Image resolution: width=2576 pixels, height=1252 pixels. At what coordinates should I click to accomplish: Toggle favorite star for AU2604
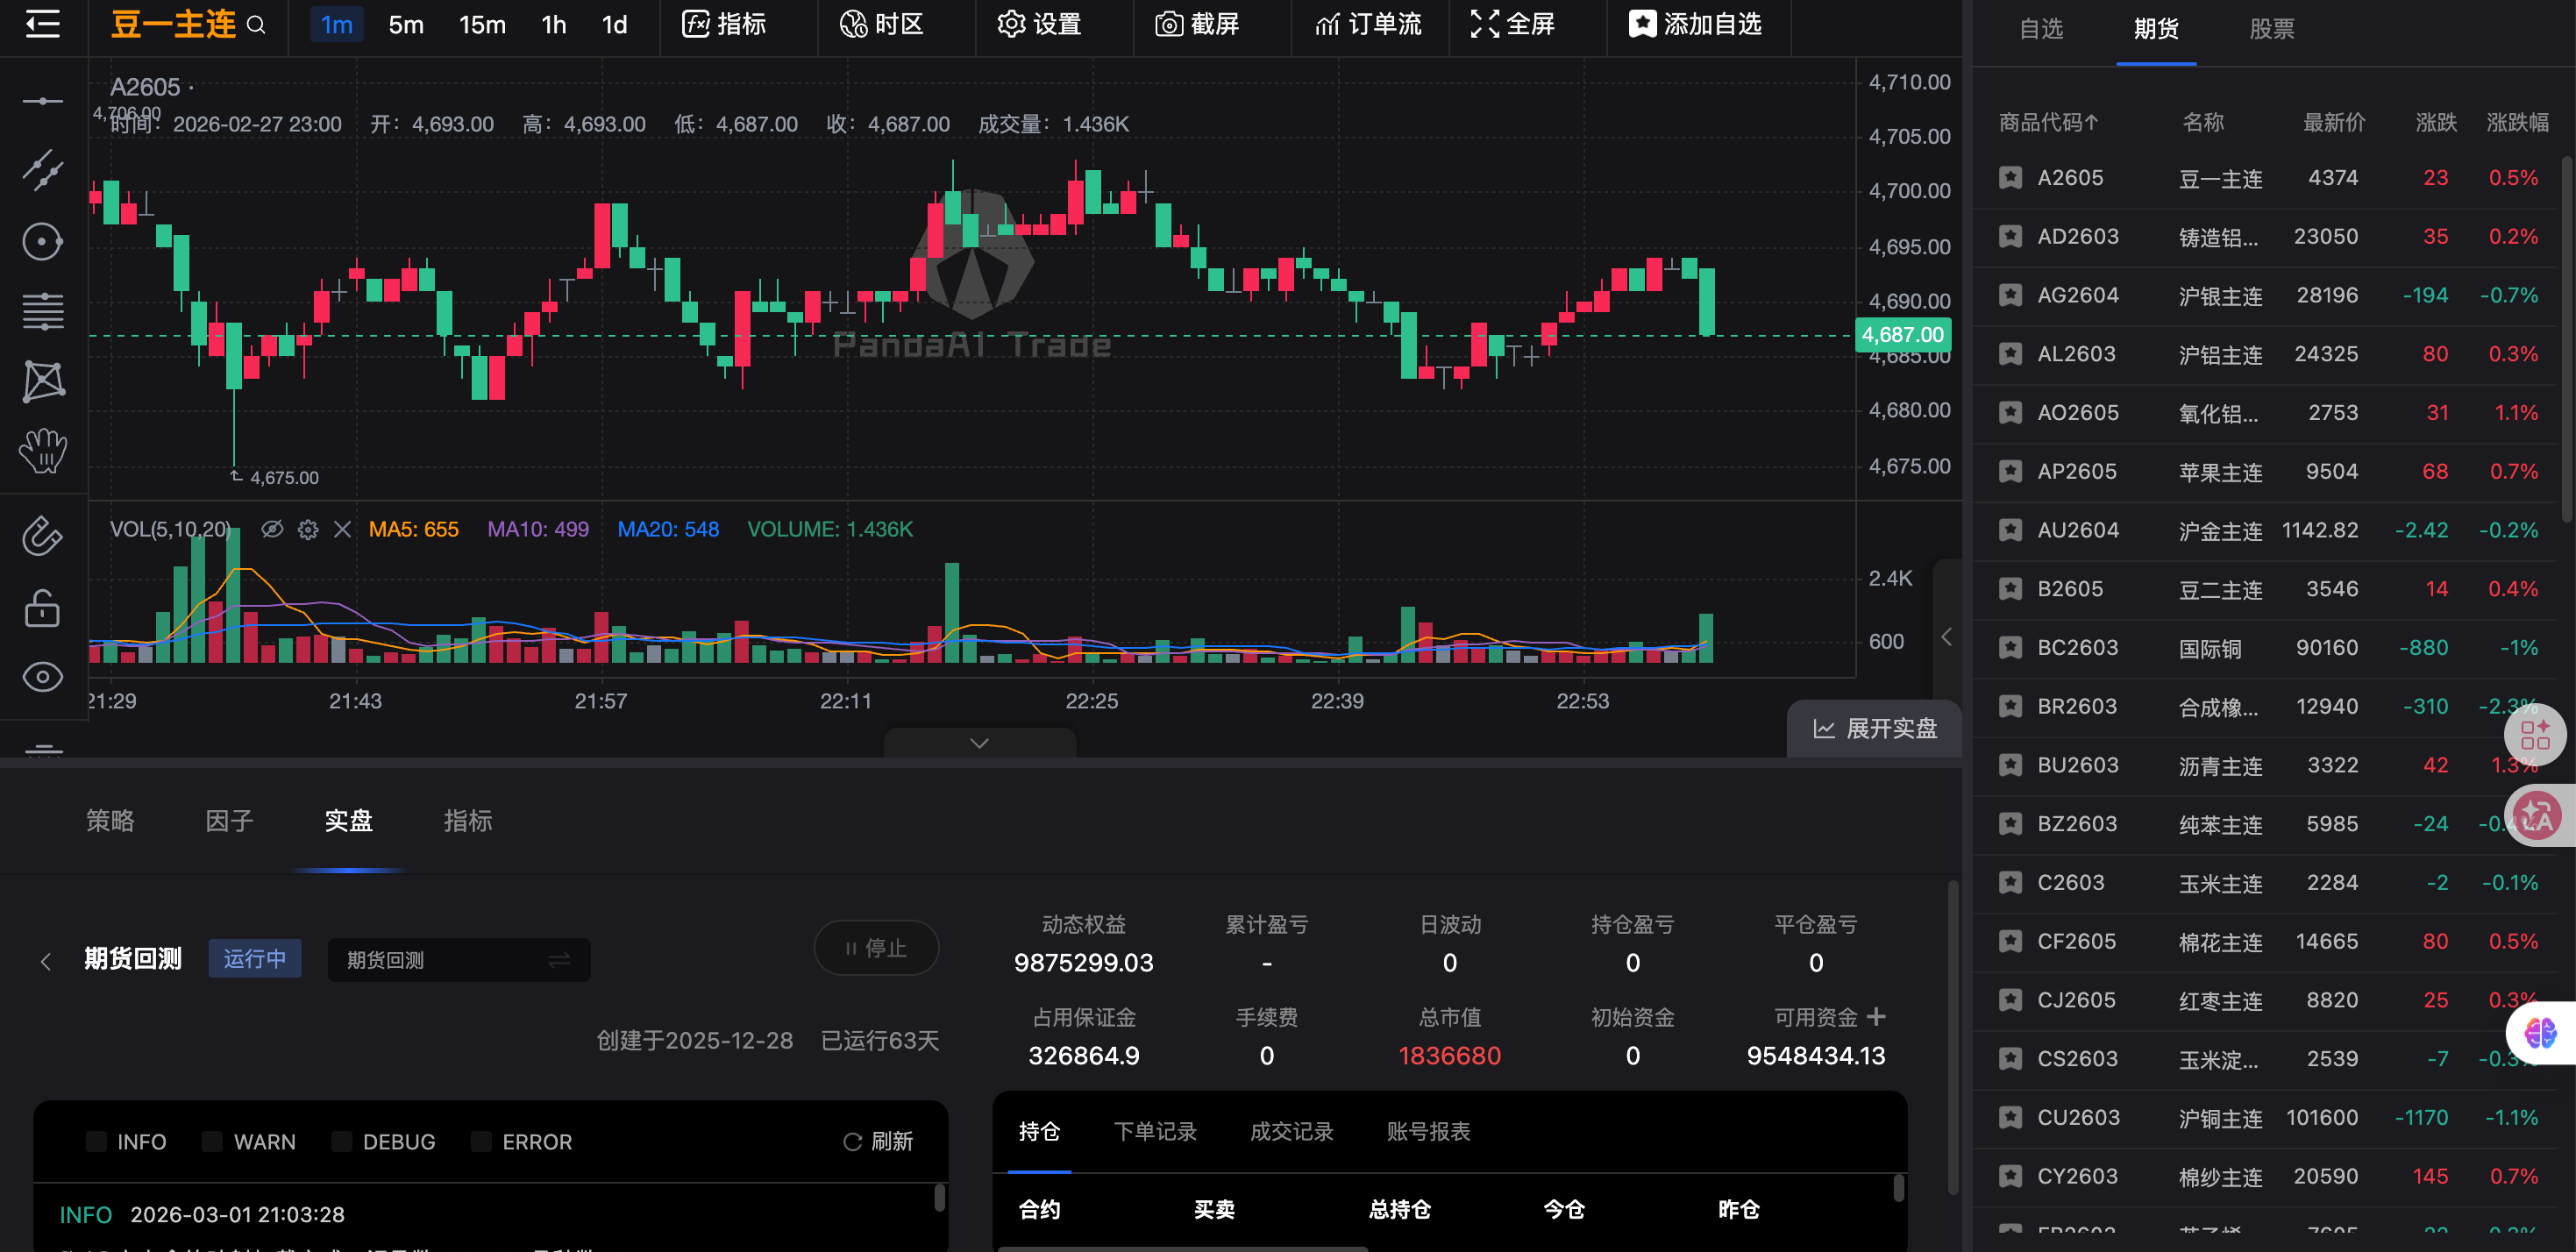click(x=2010, y=531)
